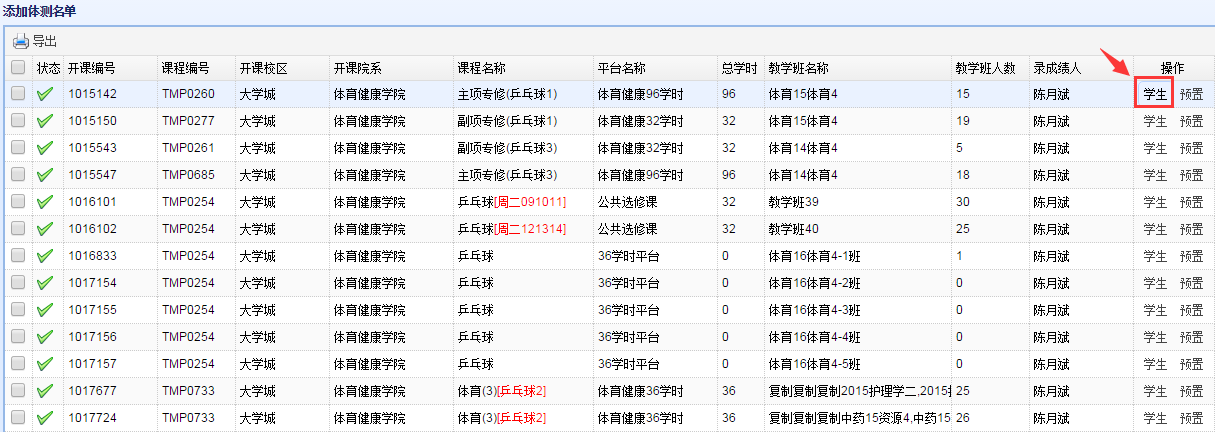
Task: Toggle the select-all checkbox in header
Action: tap(18, 68)
